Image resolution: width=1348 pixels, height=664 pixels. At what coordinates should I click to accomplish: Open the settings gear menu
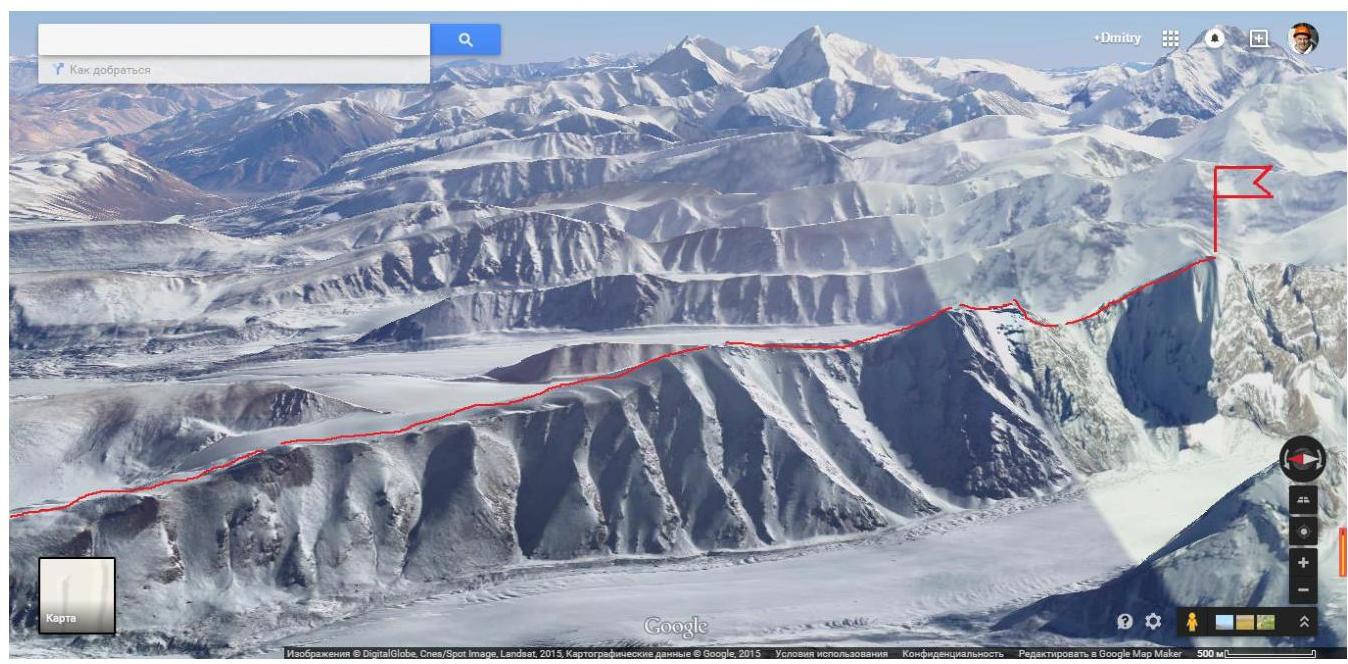click(x=1153, y=622)
